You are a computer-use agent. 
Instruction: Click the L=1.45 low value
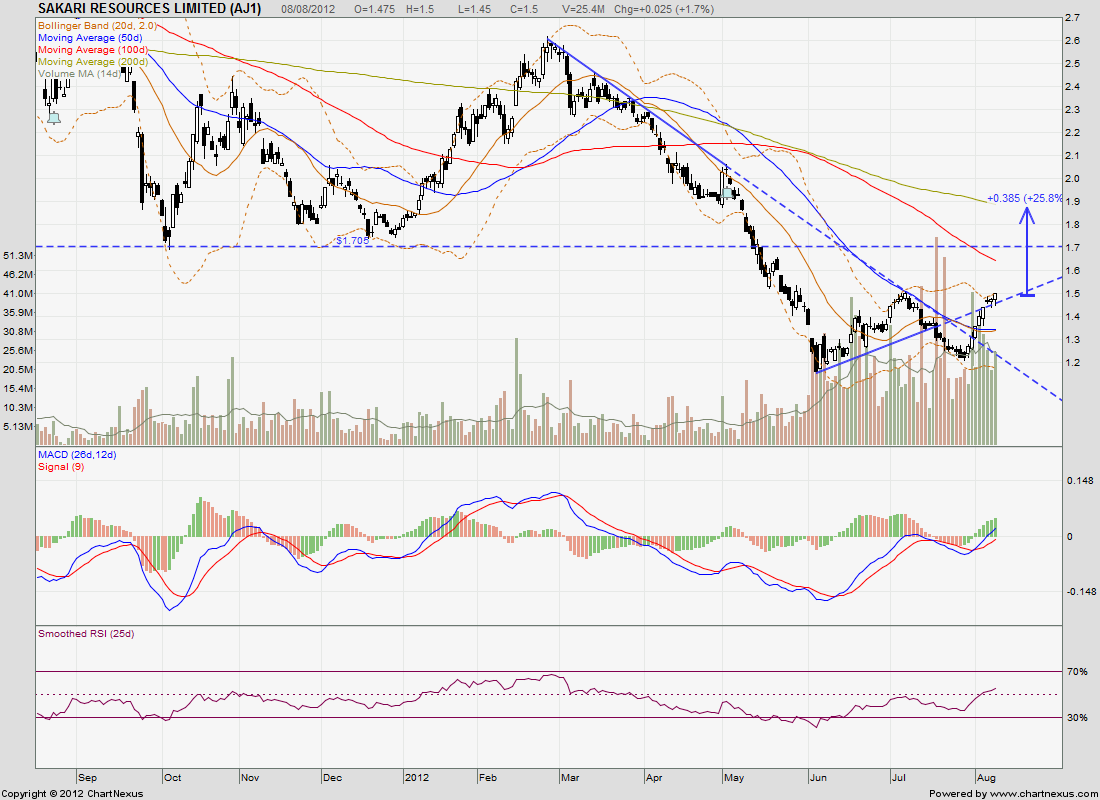click(x=475, y=9)
